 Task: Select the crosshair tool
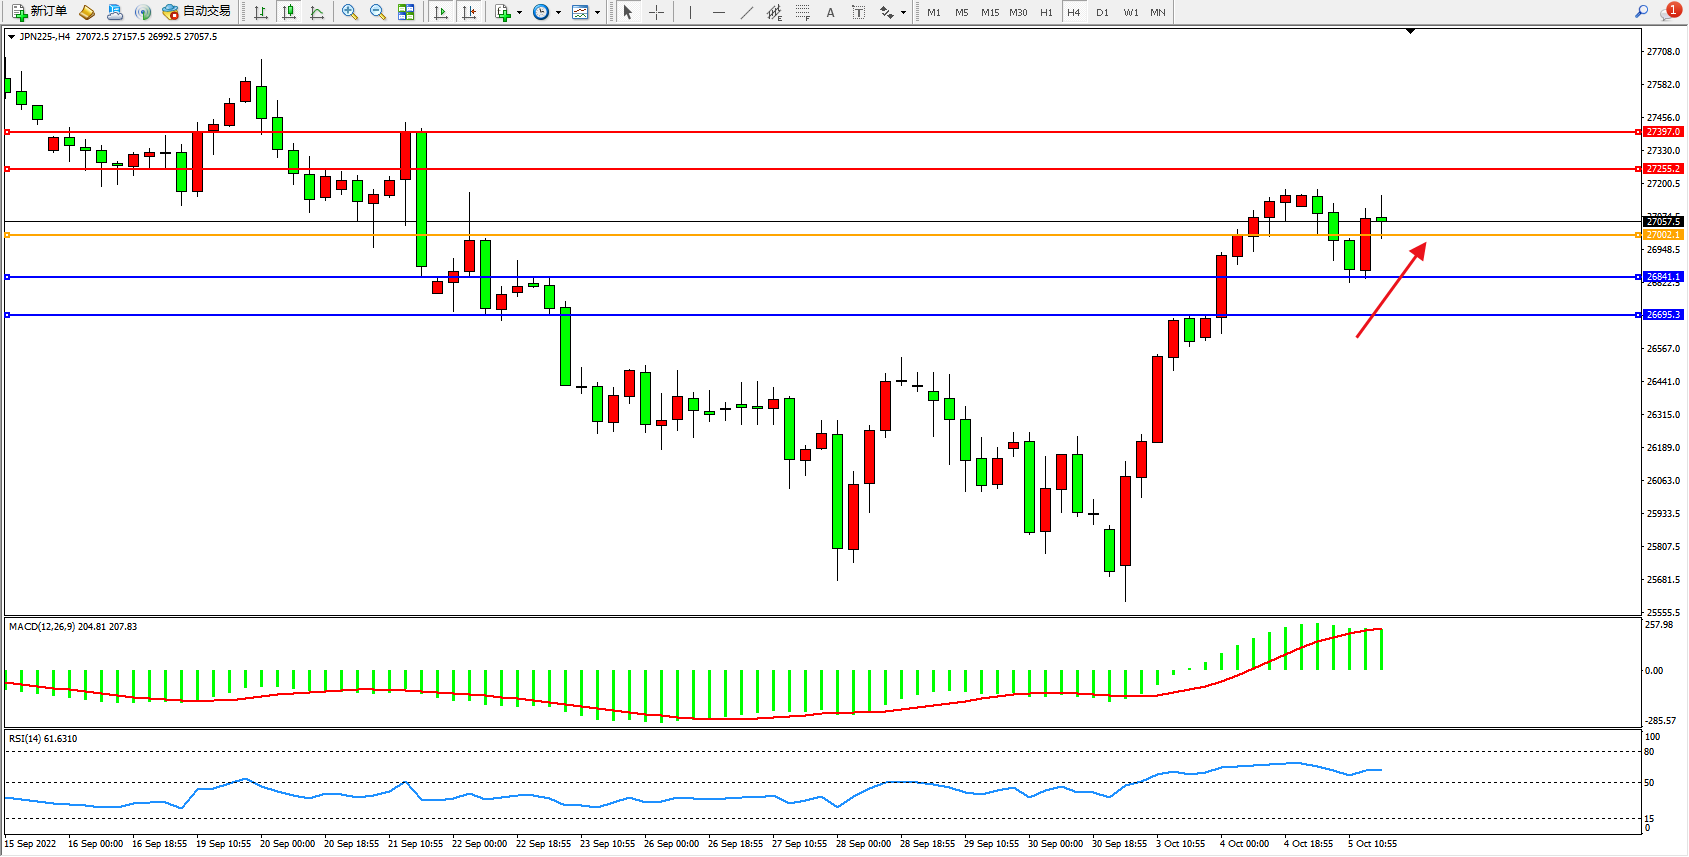pos(656,12)
